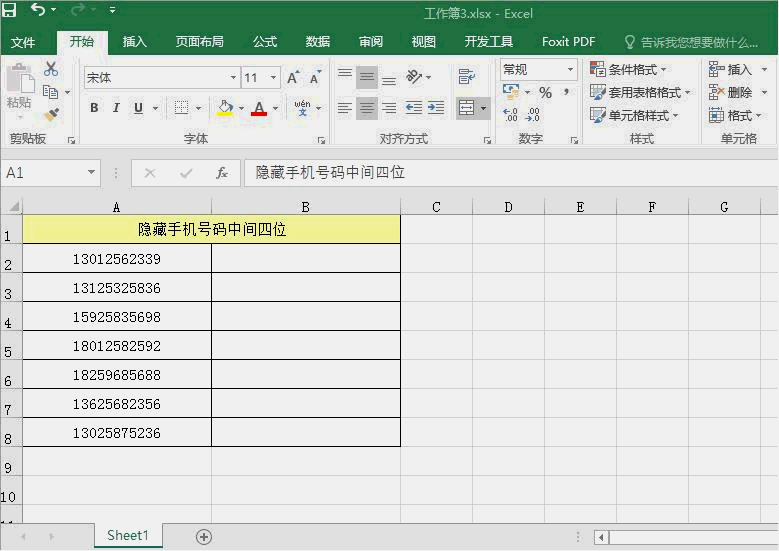Decrease decimal places

tap(533, 115)
